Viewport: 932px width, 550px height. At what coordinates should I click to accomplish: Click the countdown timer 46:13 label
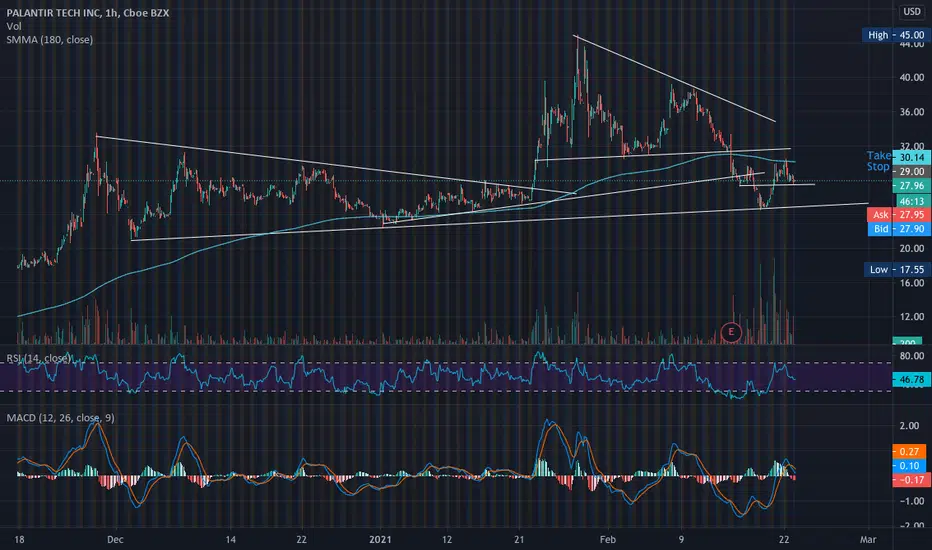[x=912, y=201]
